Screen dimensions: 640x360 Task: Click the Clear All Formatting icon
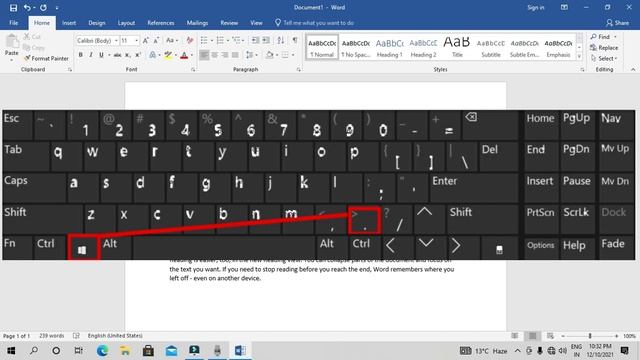(x=189, y=40)
